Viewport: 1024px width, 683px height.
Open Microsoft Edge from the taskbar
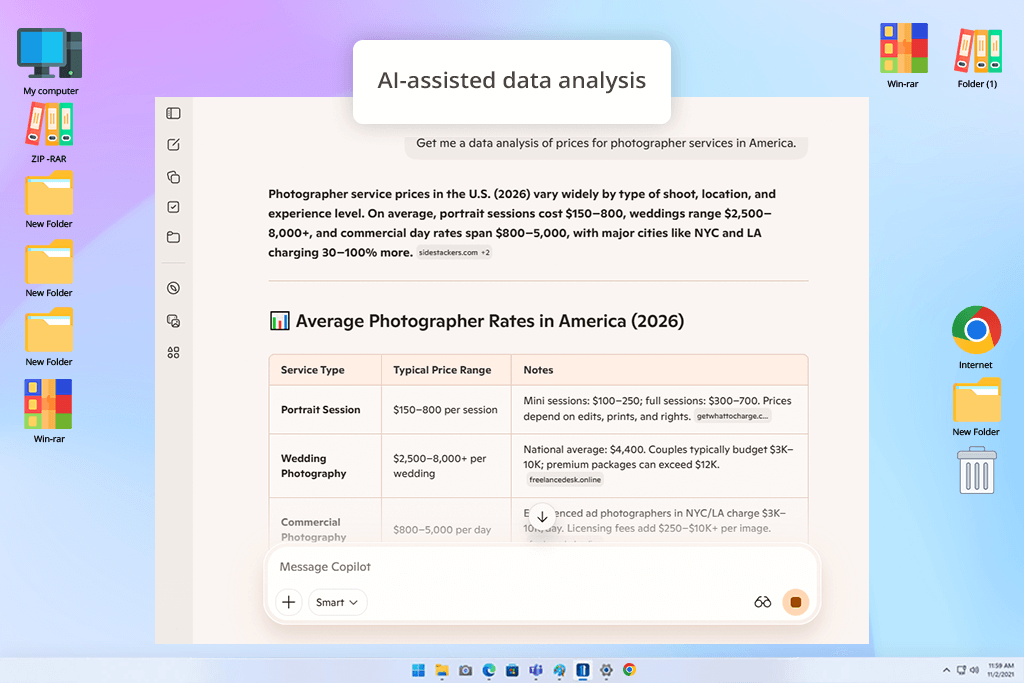(488, 670)
